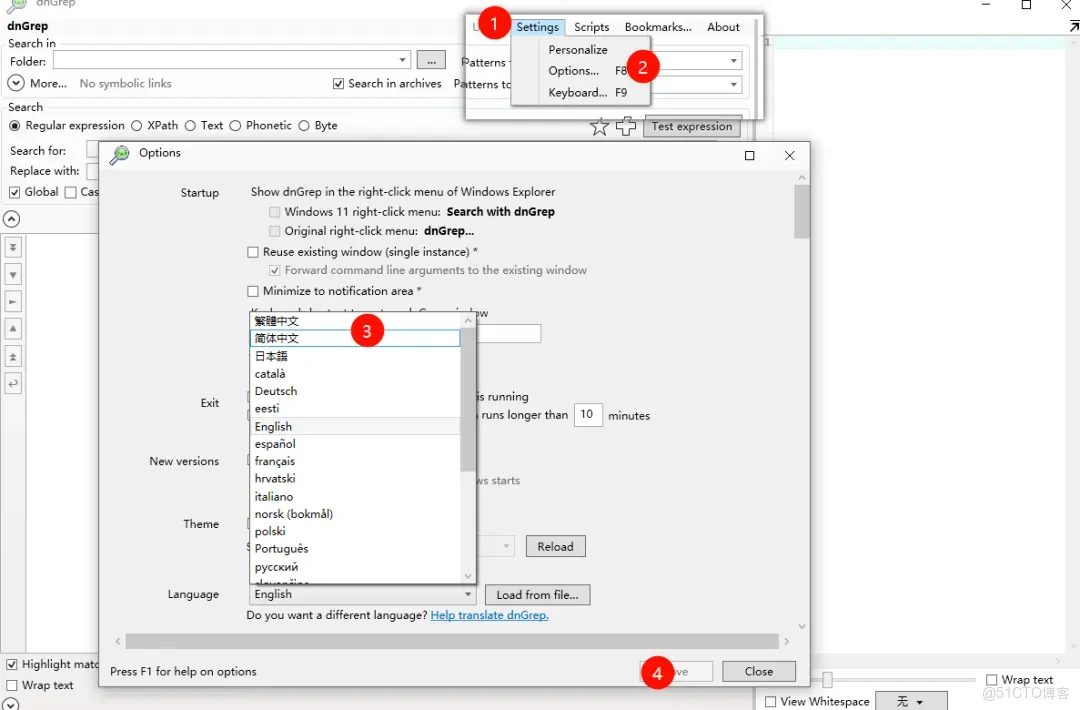
Task: Open the Help translate dnGrep link
Action: (489, 615)
